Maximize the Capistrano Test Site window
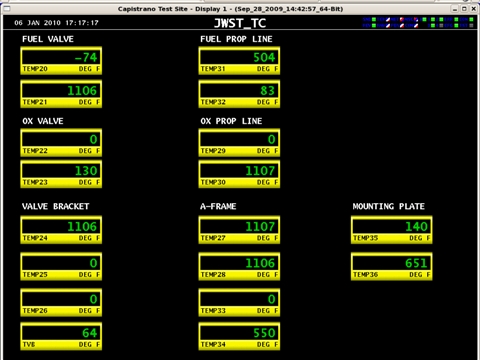 464,9
